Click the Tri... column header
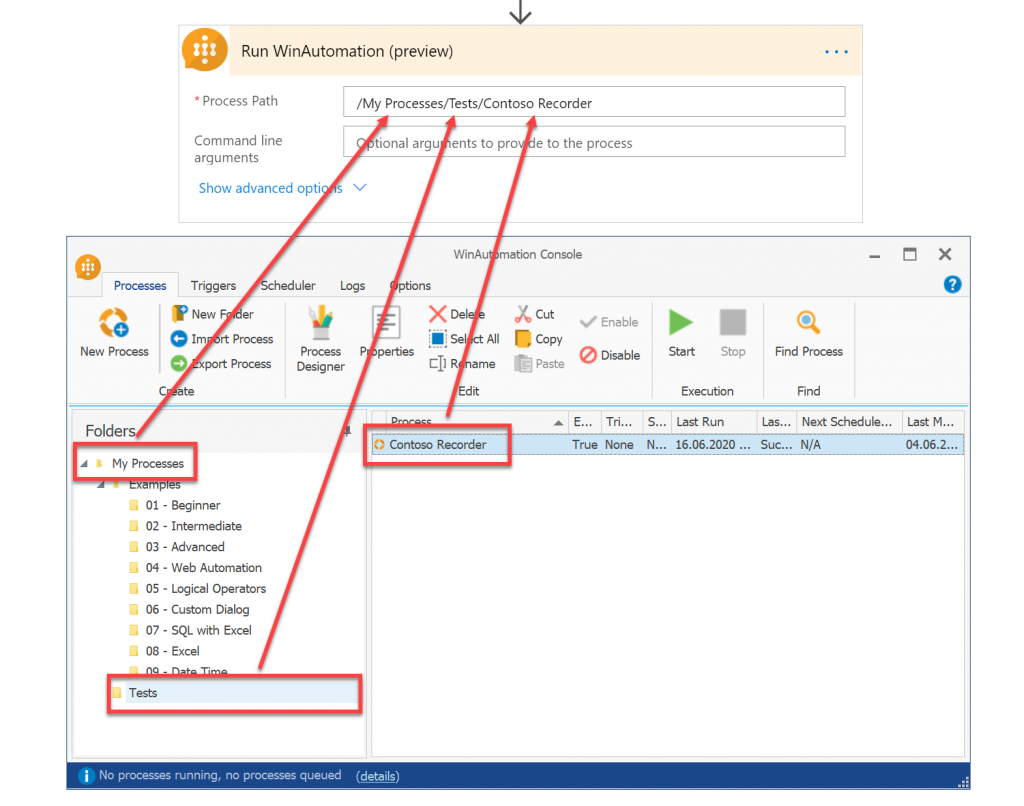The image size is (1024, 806). pyautogui.click(x=621, y=422)
